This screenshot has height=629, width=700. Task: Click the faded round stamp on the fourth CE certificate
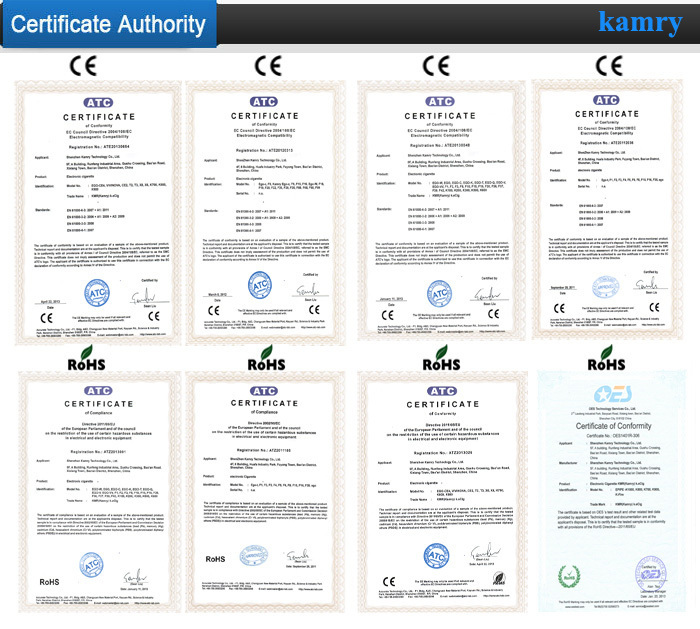(x=605, y=287)
